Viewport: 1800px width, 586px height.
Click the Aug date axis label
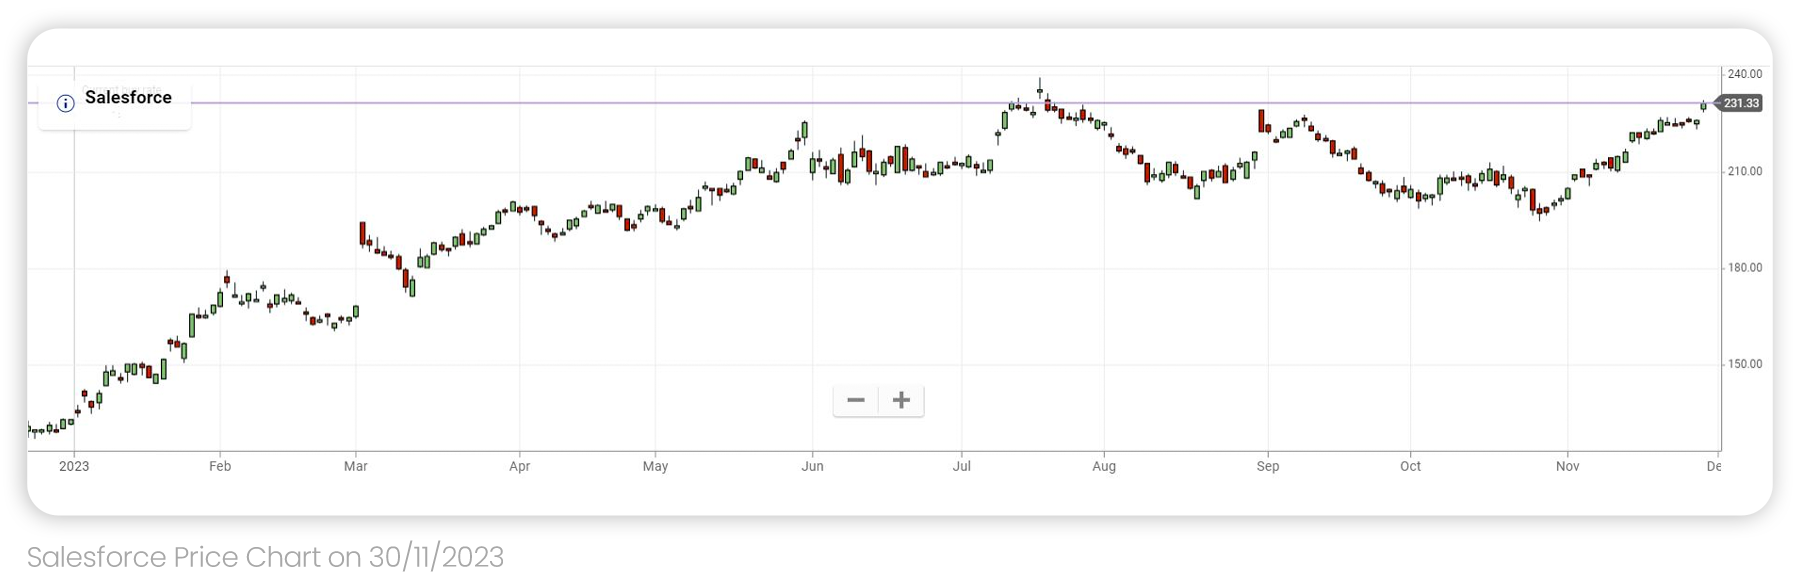coord(1104,466)
